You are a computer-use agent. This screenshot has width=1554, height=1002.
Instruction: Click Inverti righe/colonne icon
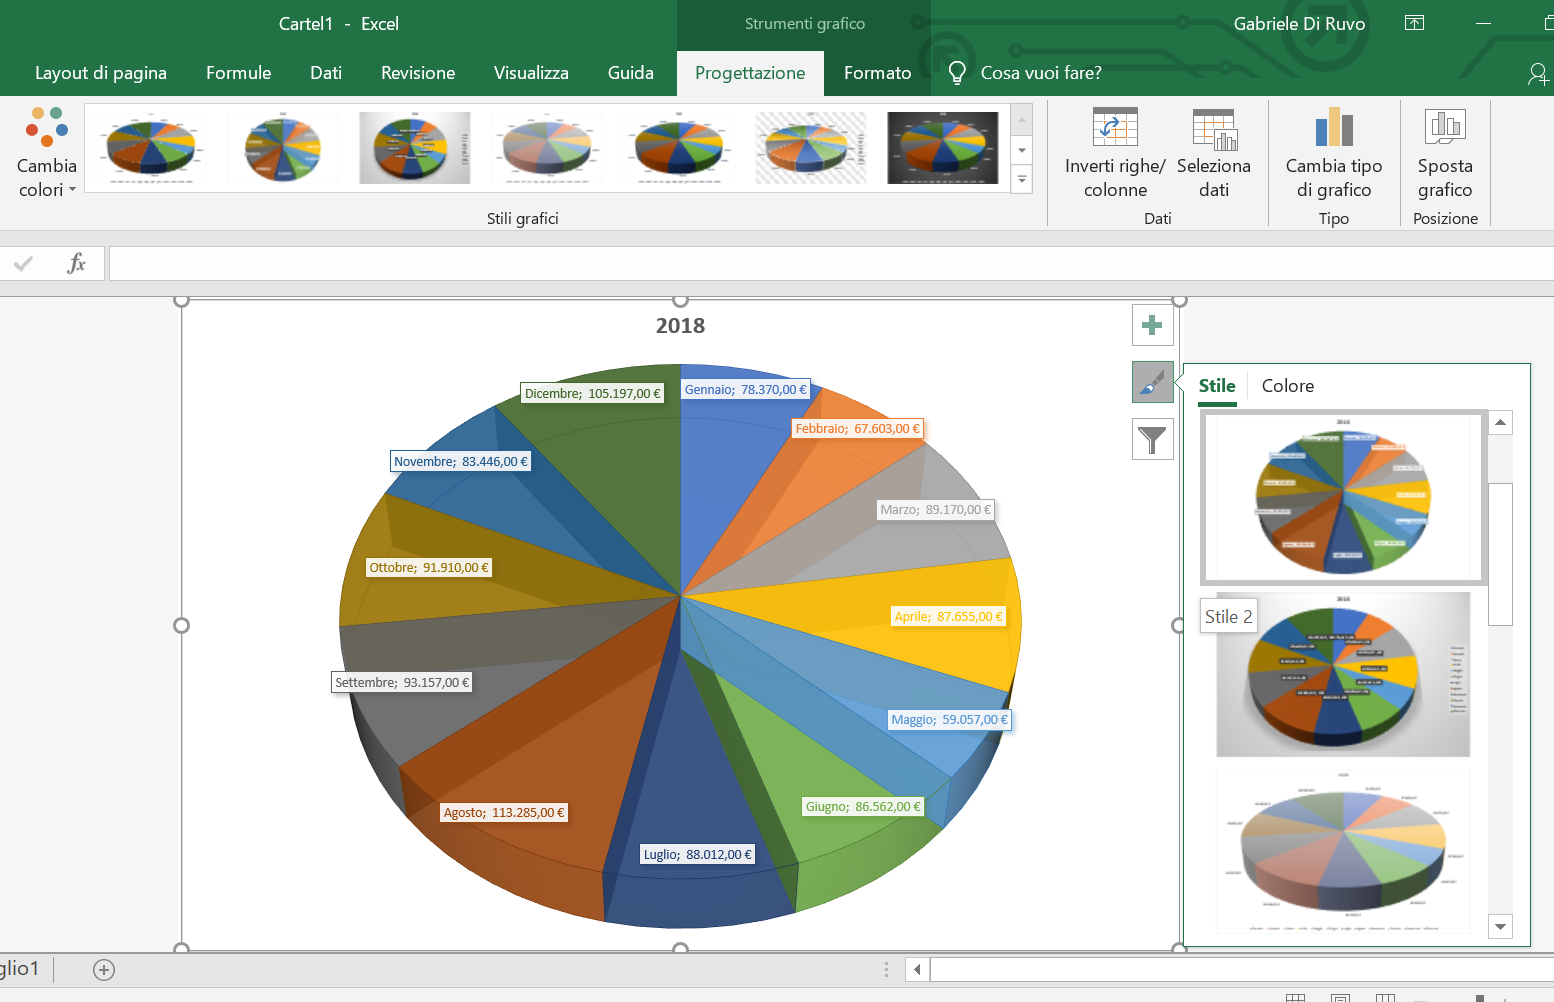1115,128
